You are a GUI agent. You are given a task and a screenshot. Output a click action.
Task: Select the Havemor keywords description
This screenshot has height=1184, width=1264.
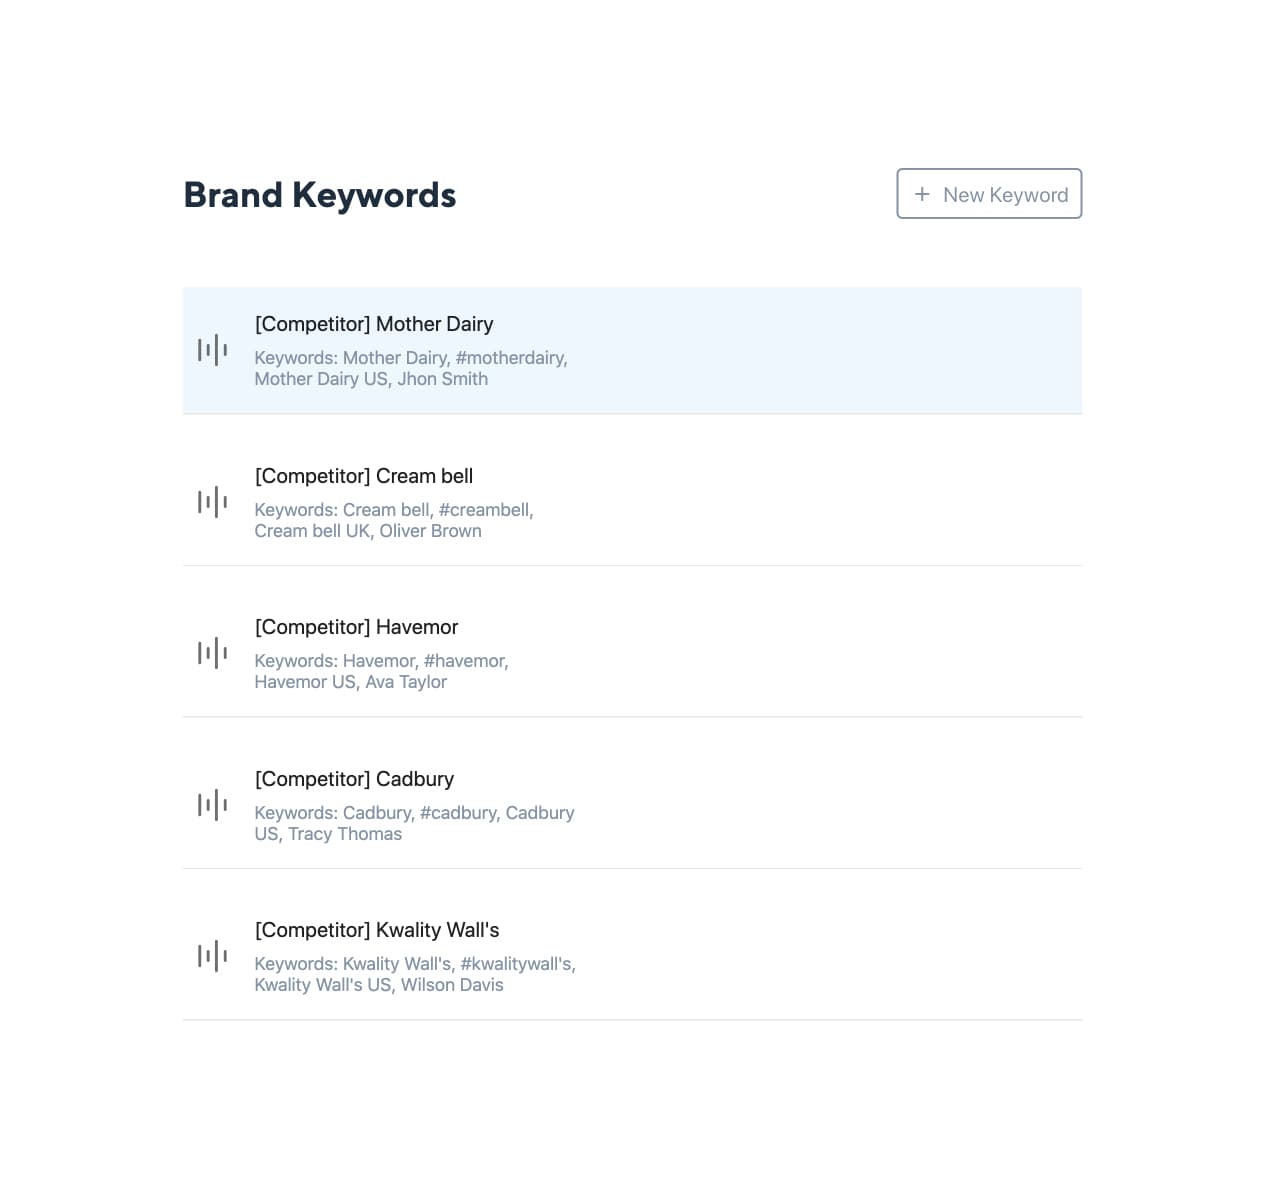click(381, 671)
